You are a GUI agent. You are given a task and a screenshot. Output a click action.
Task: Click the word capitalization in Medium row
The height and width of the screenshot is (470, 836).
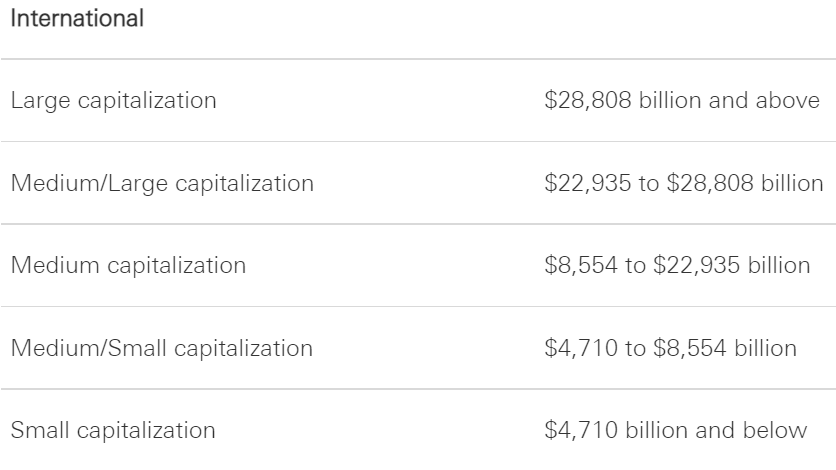pyautogui.click(x=176, y=265)
